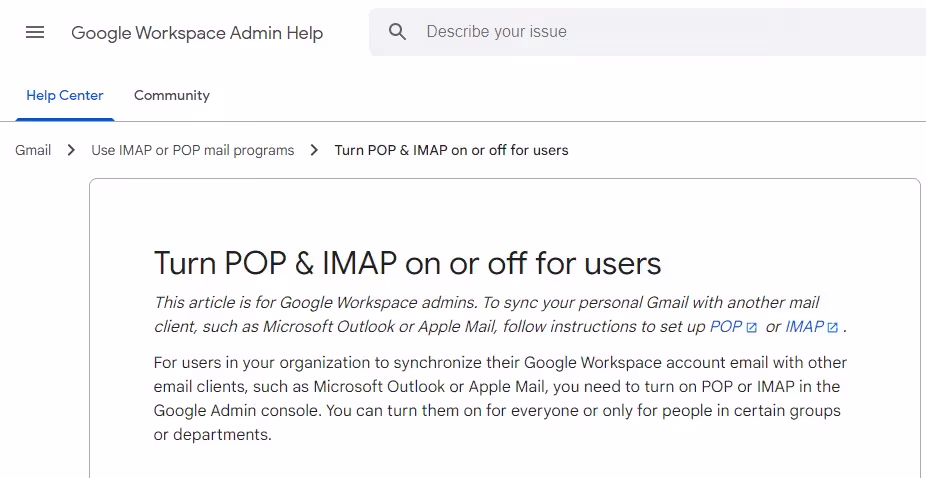926x478 pixels.
Task: Click the search magnifier icon
Action: pyautogui.click(x=397, y=32)
